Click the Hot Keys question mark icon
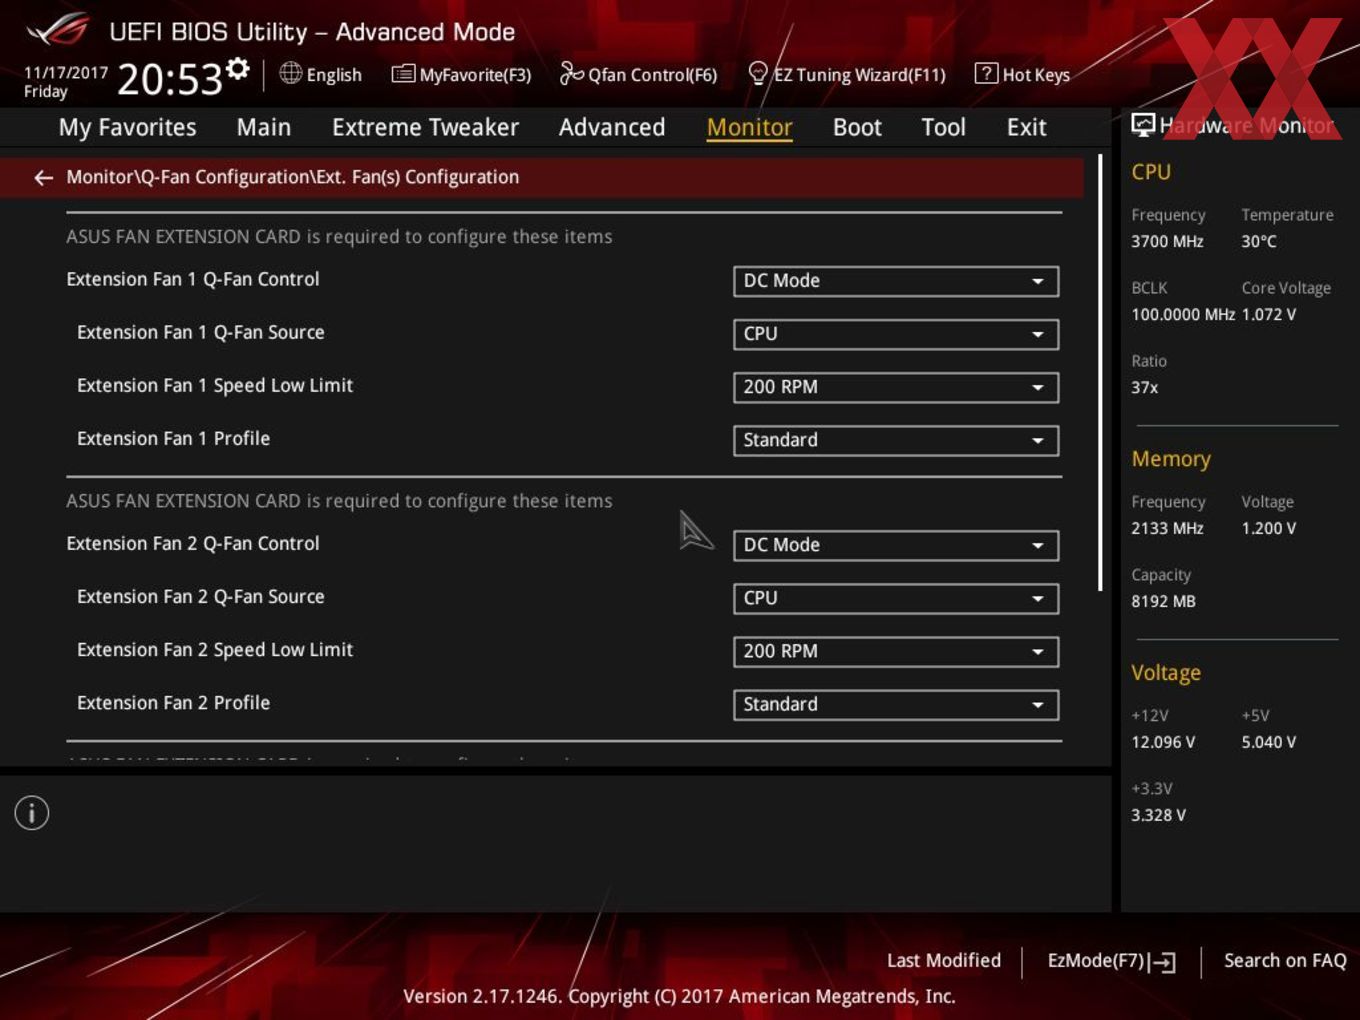Screen dimensions: 1360x1020 pyautogui.click(x=986, y=73)
